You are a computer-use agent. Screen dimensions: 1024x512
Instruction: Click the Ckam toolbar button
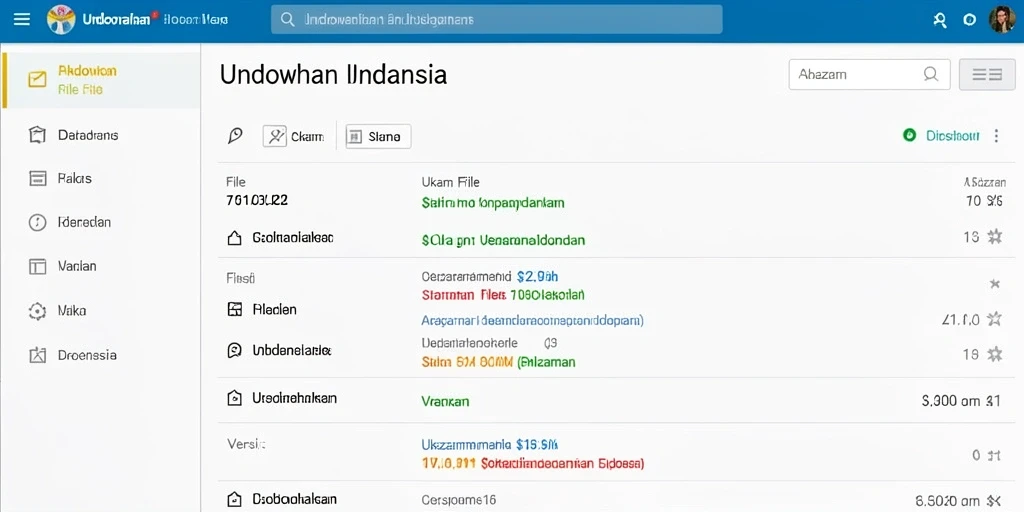coord(295,136)
